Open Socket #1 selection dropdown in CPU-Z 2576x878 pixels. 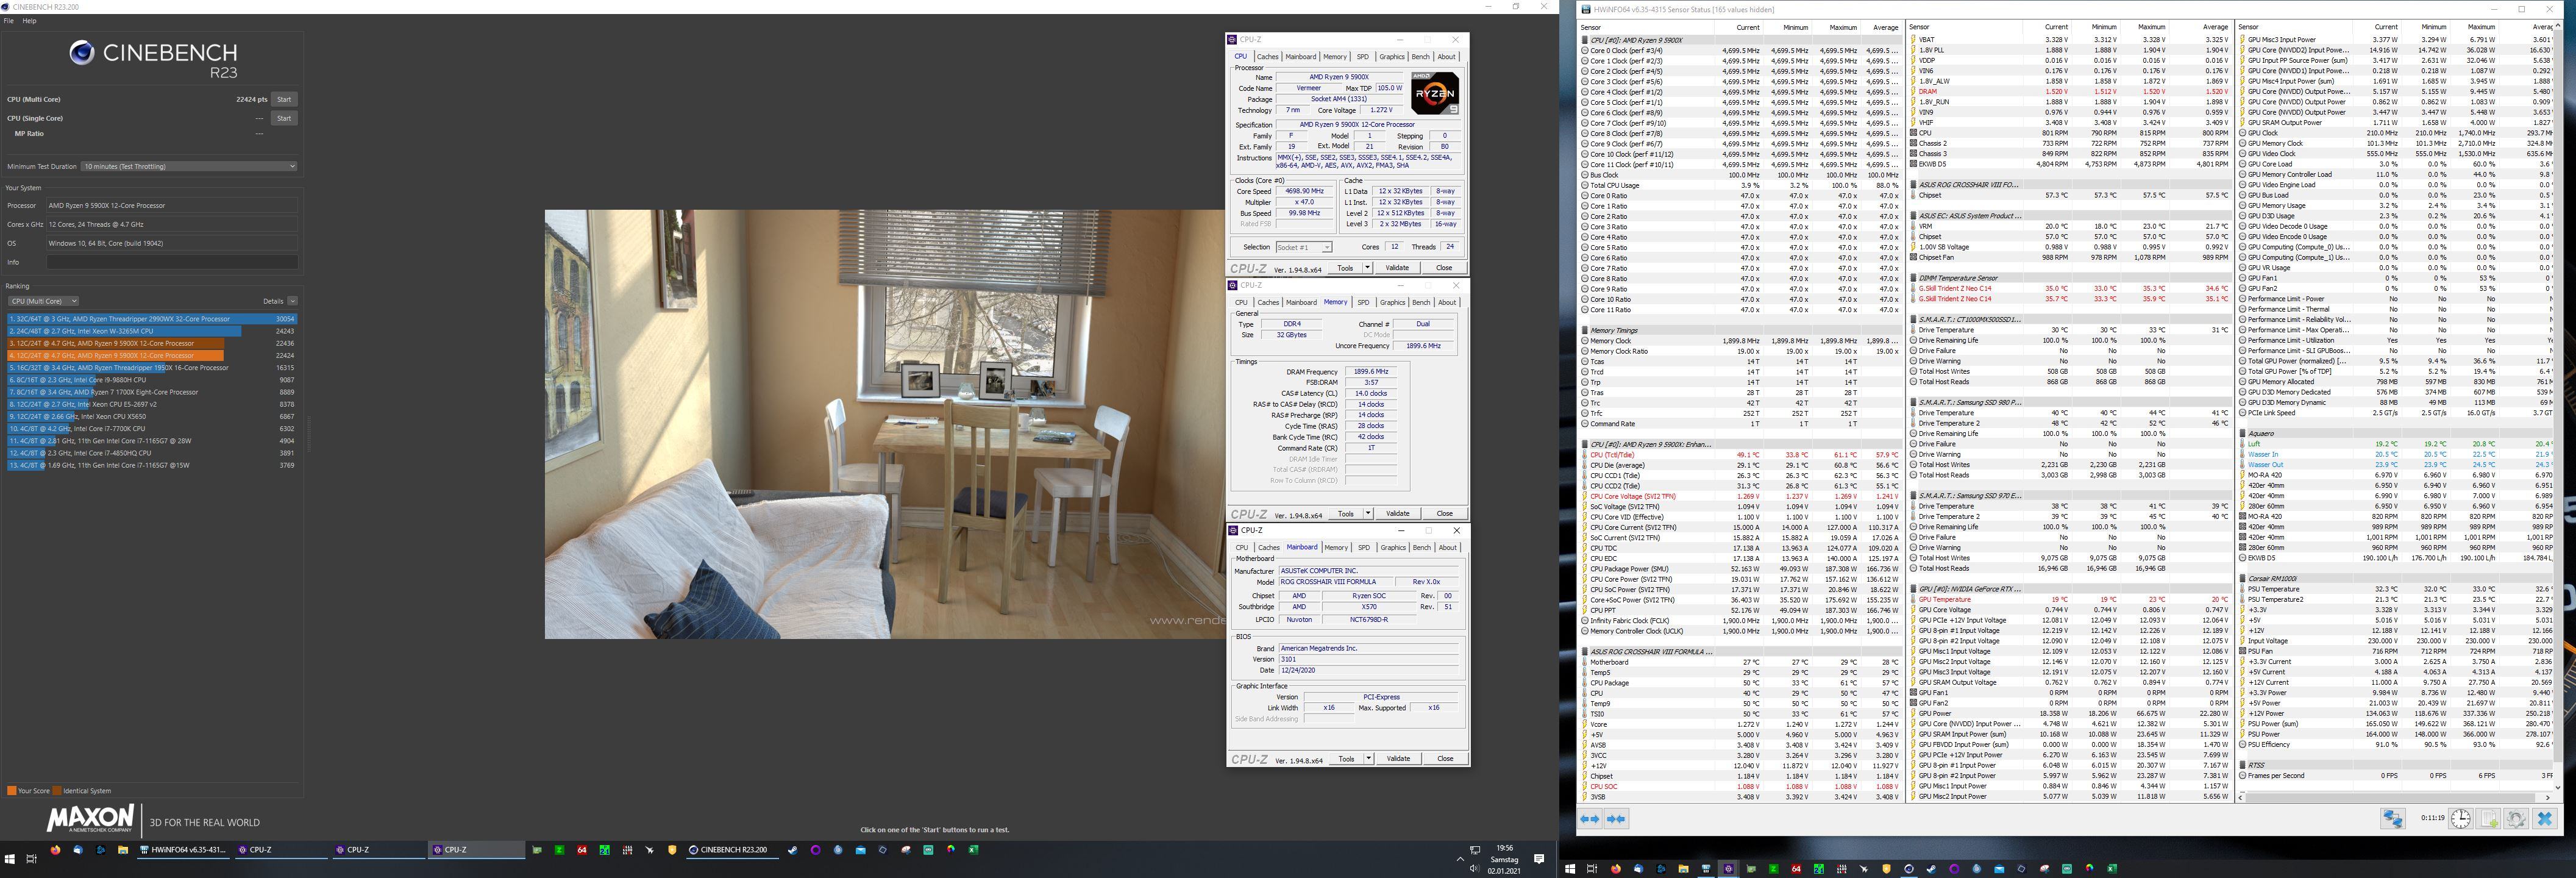(1303, 247)
